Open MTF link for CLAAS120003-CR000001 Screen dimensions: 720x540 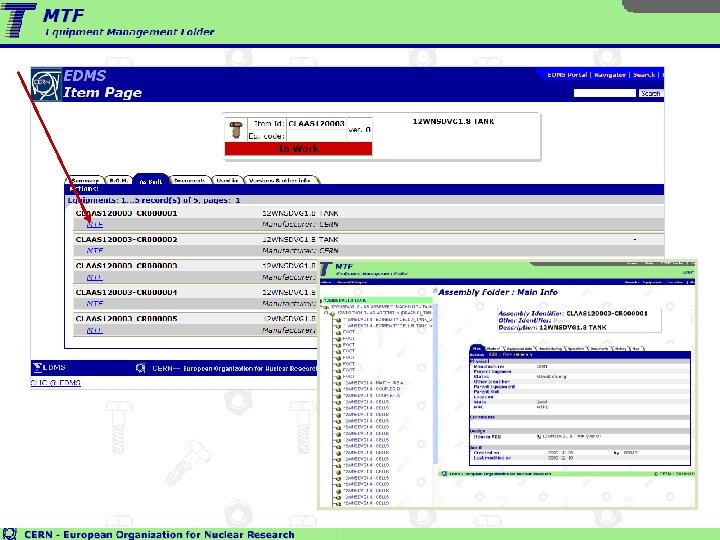pos(95,224)
